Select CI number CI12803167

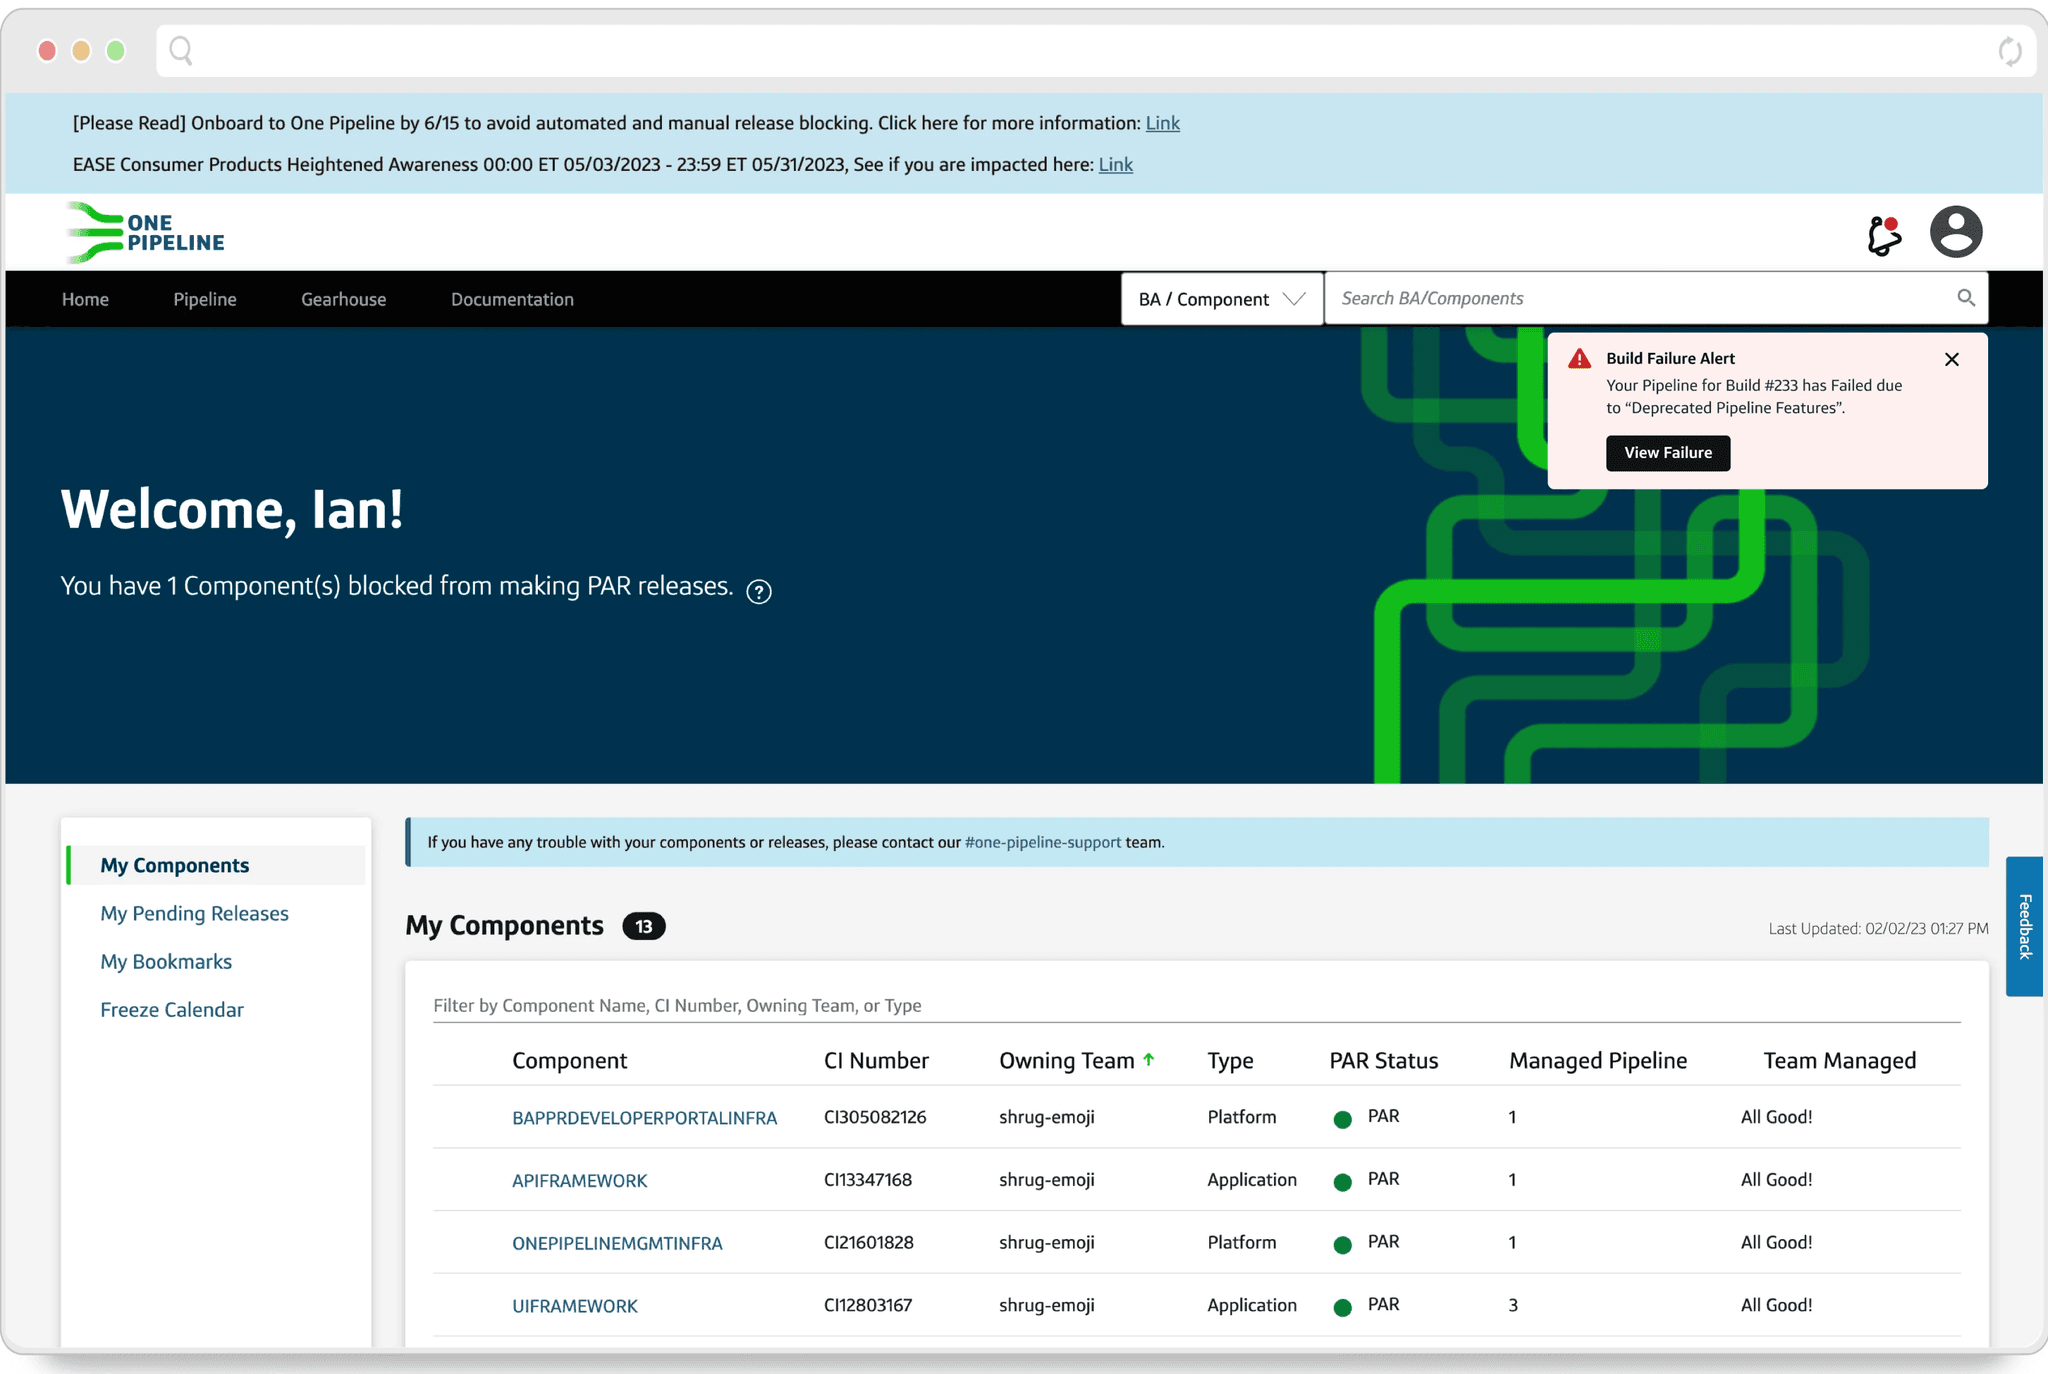868,1304
